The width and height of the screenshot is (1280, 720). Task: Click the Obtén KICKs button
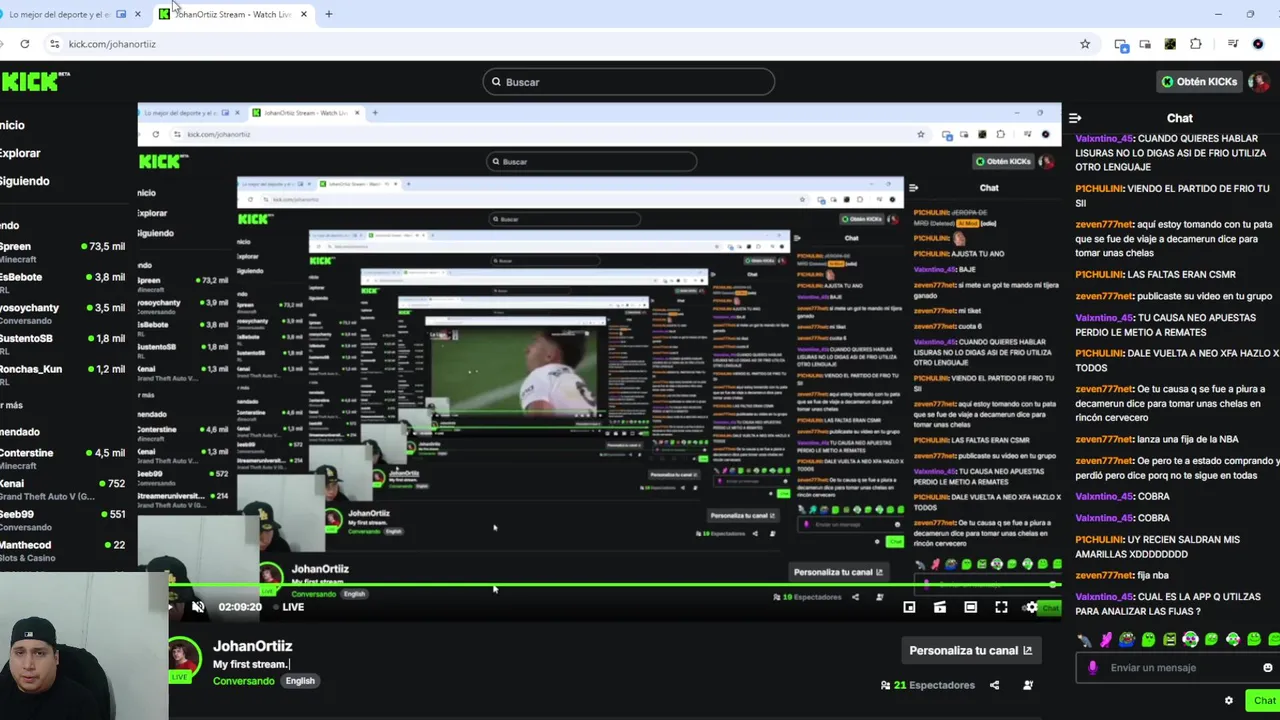tap(1199, 82)
